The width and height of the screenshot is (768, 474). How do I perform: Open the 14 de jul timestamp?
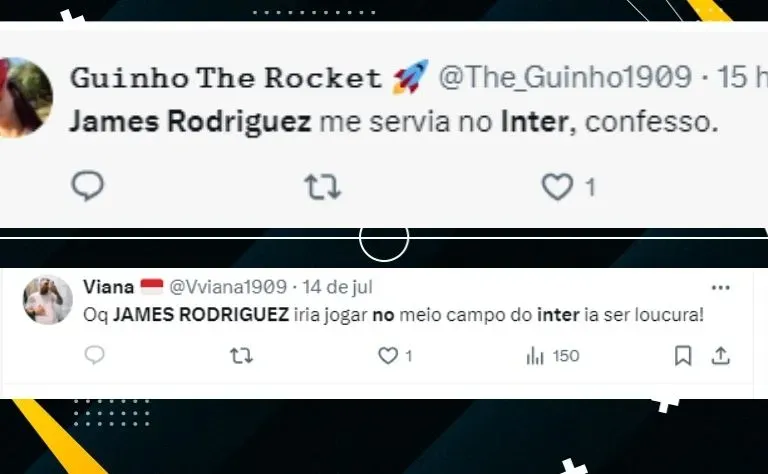tap(337, 287)
